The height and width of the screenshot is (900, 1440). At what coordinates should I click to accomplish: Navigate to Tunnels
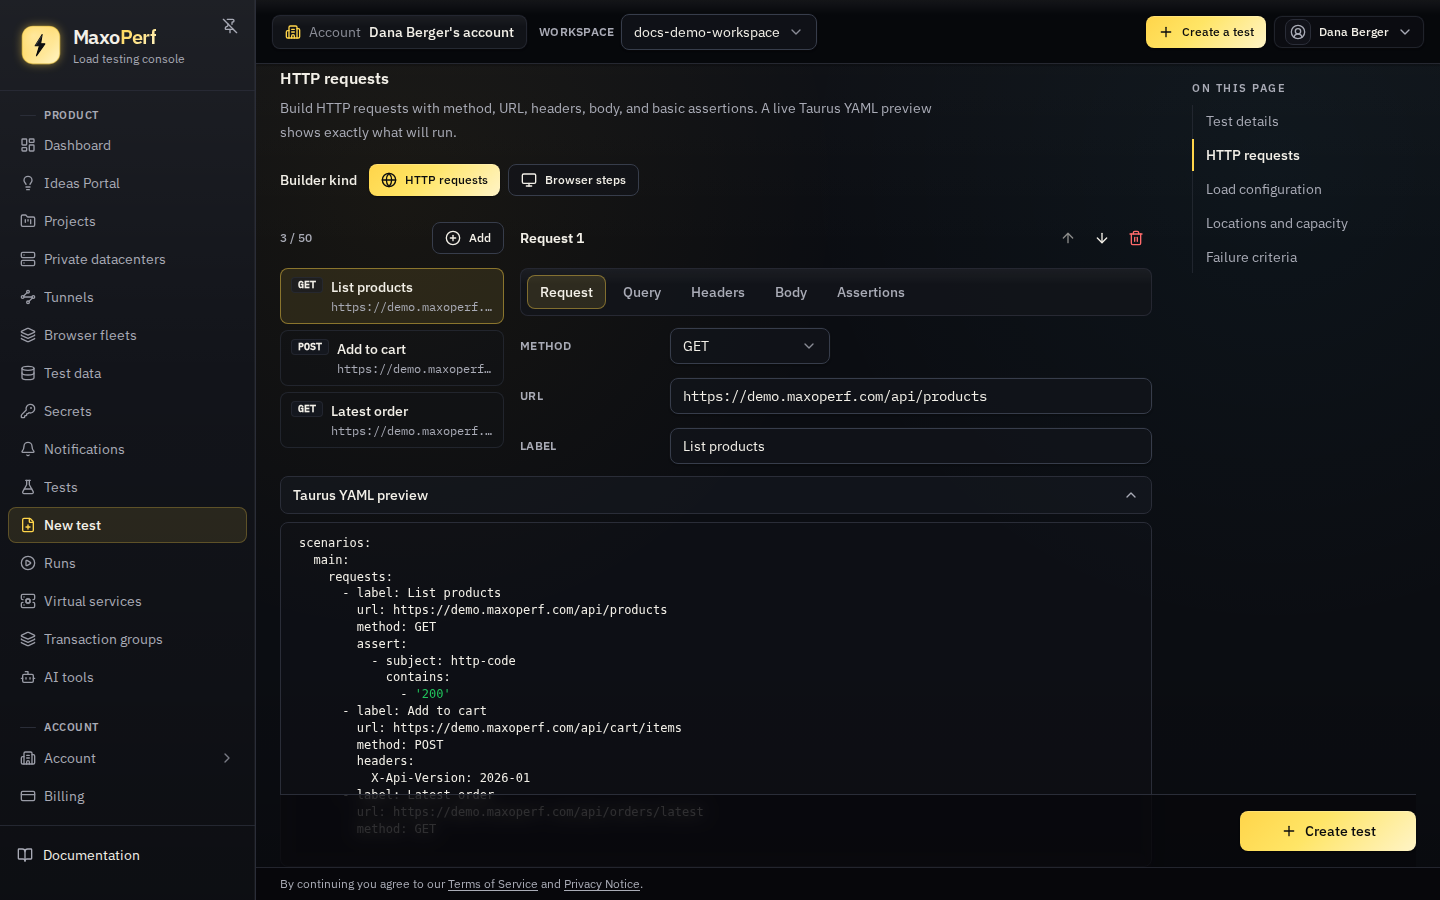point(127,297)
